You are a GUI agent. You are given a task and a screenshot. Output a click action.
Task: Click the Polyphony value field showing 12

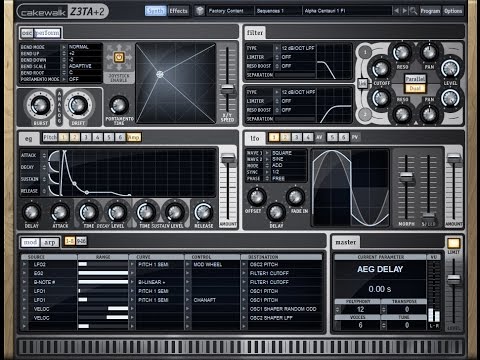[360, 309]
